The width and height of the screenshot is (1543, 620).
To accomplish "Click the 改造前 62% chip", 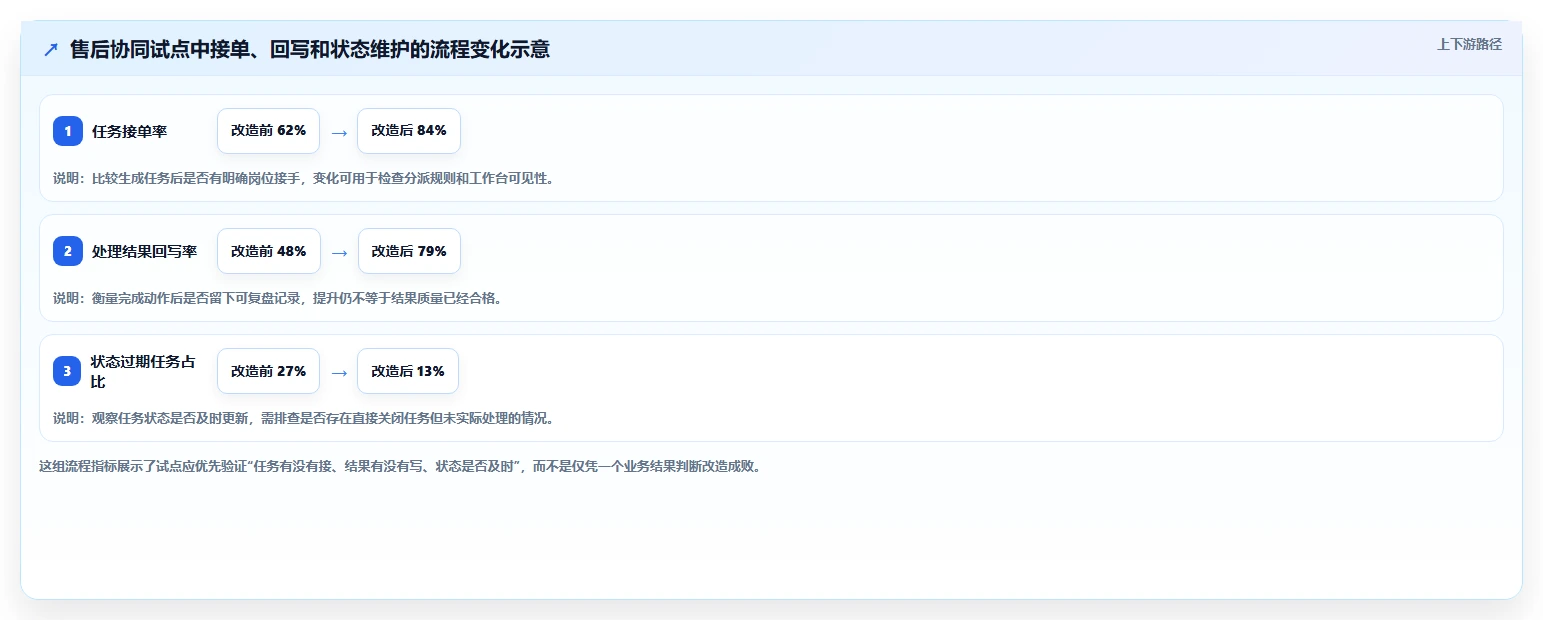I will (269, 131).
